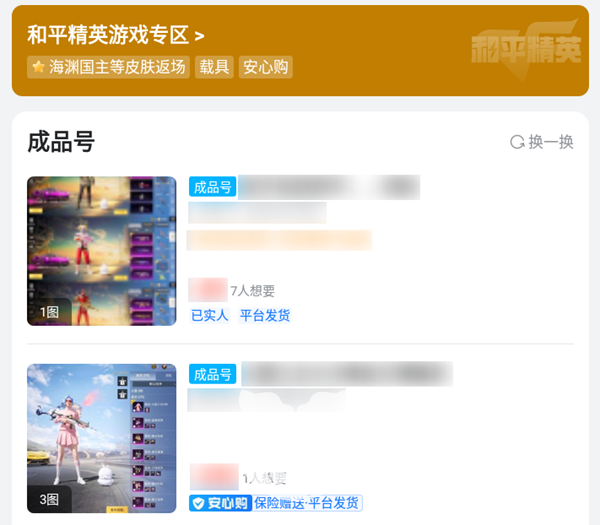Click the 7人想要 label
This screenshot has height=525, width=600.
(x=253, y=291)
